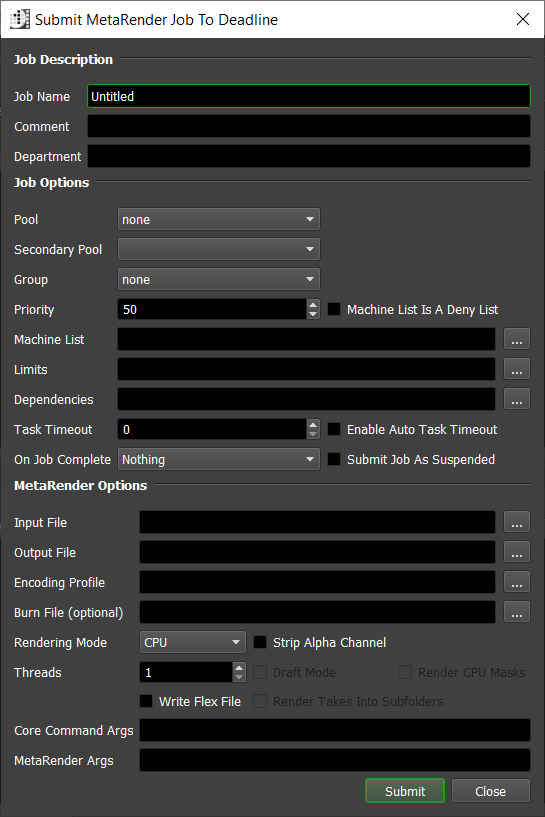Viewport: 545px width, 817px height.
Task: Decrease Threads with the down arrow
Action: pyautogui.click(x=239, y=677)
